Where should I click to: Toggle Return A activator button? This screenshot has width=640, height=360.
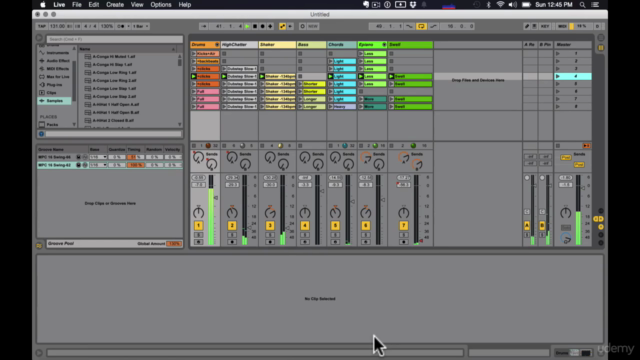coord(527,226)
